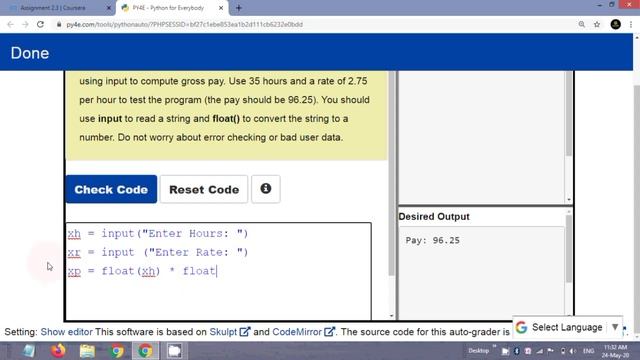Image resolution: width=640 pixels, height=360 pixels.
Task: Click the output panel scroll down arrow
Action: (569, 200)
